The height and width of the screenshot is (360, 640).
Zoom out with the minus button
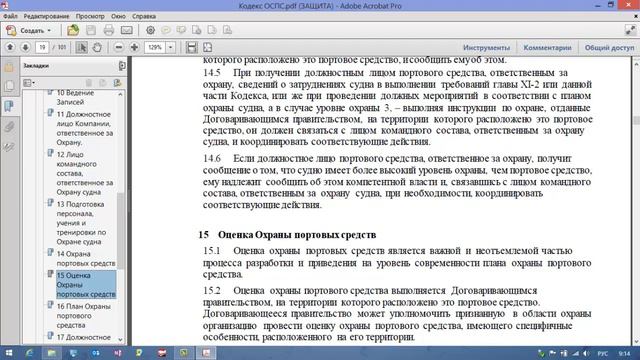tap(118, 47)
